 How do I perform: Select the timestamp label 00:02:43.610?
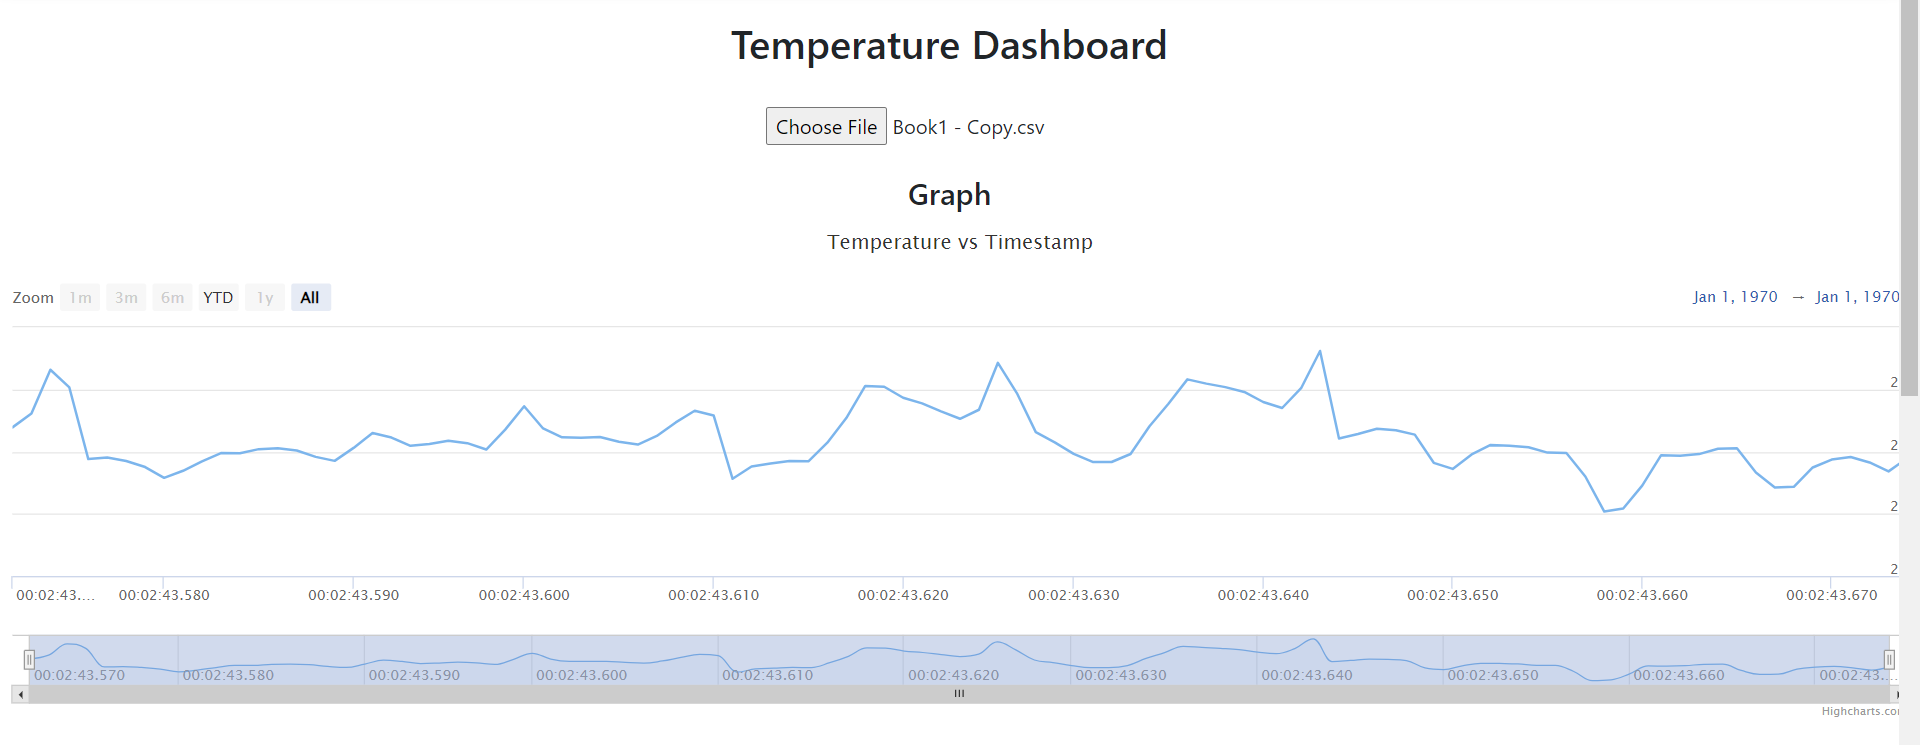[x=713, y=594]
